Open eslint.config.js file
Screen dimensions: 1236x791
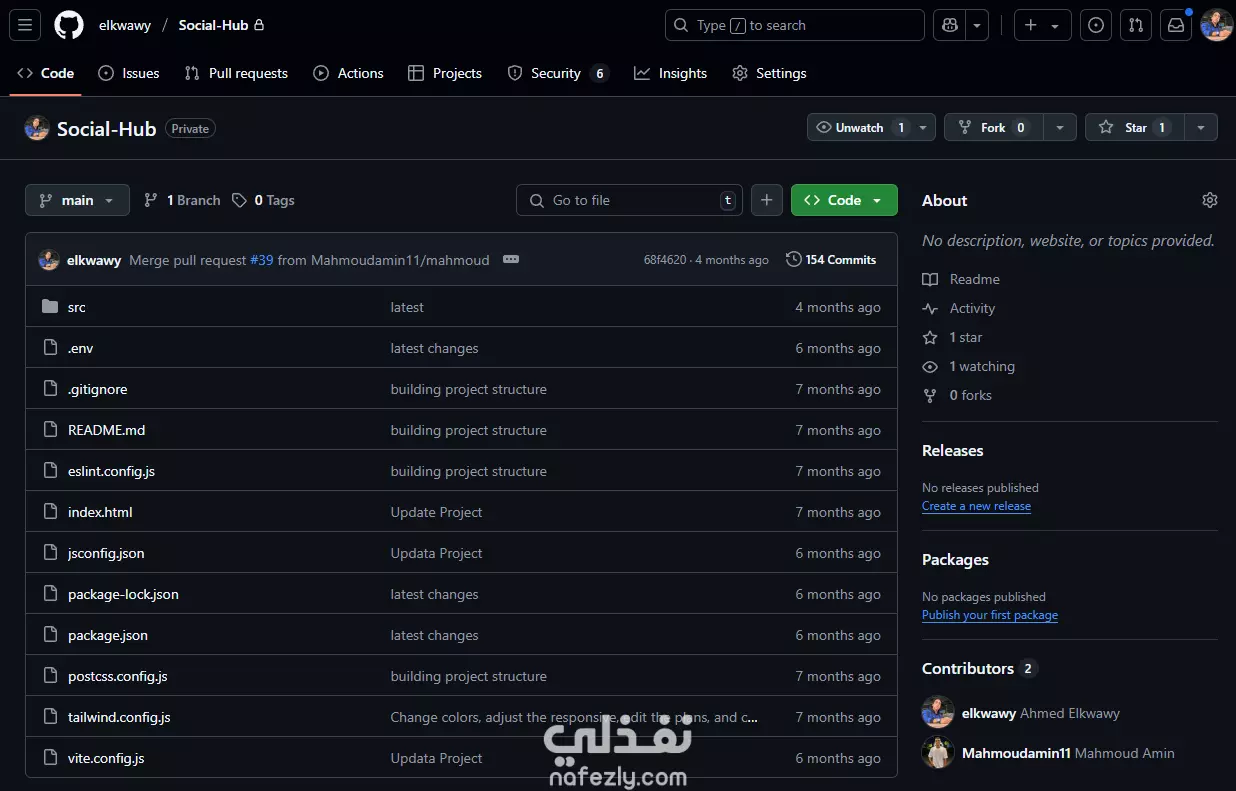click(x=111, y=471)
